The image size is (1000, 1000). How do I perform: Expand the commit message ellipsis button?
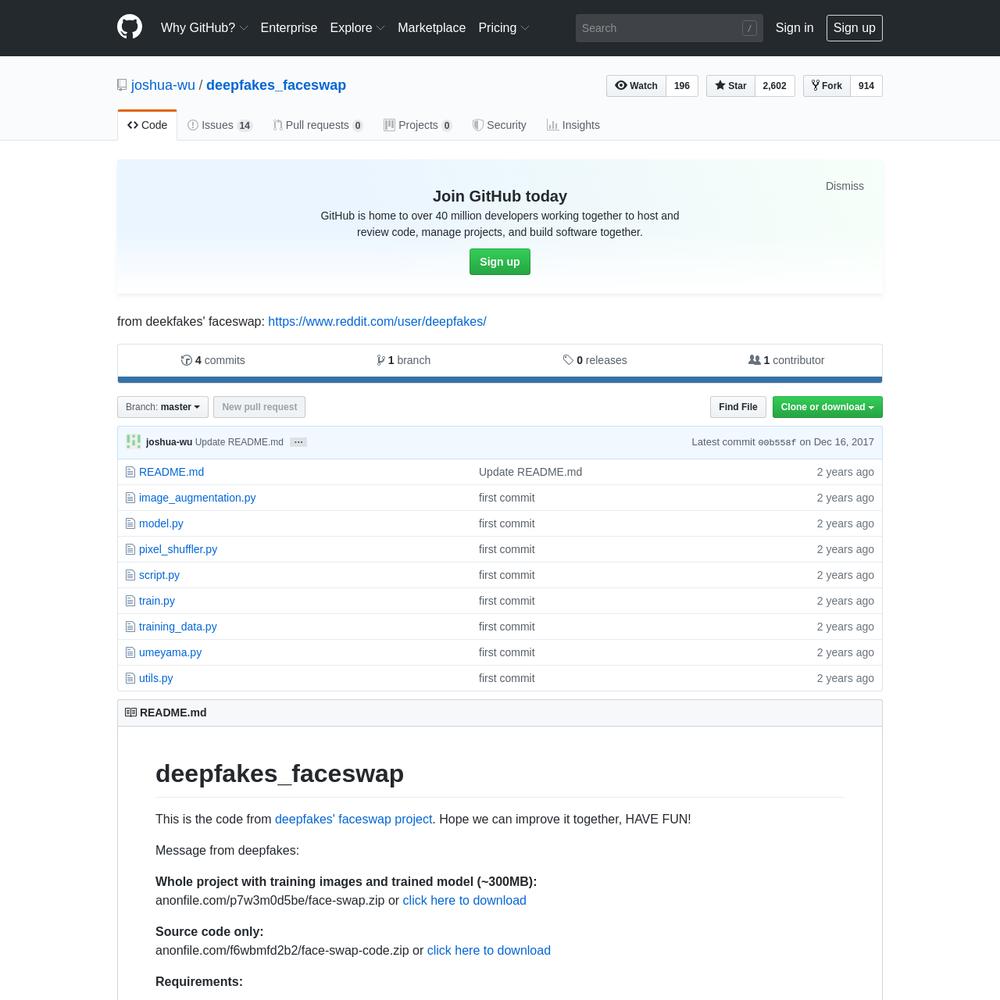click(x=298, y=442)
